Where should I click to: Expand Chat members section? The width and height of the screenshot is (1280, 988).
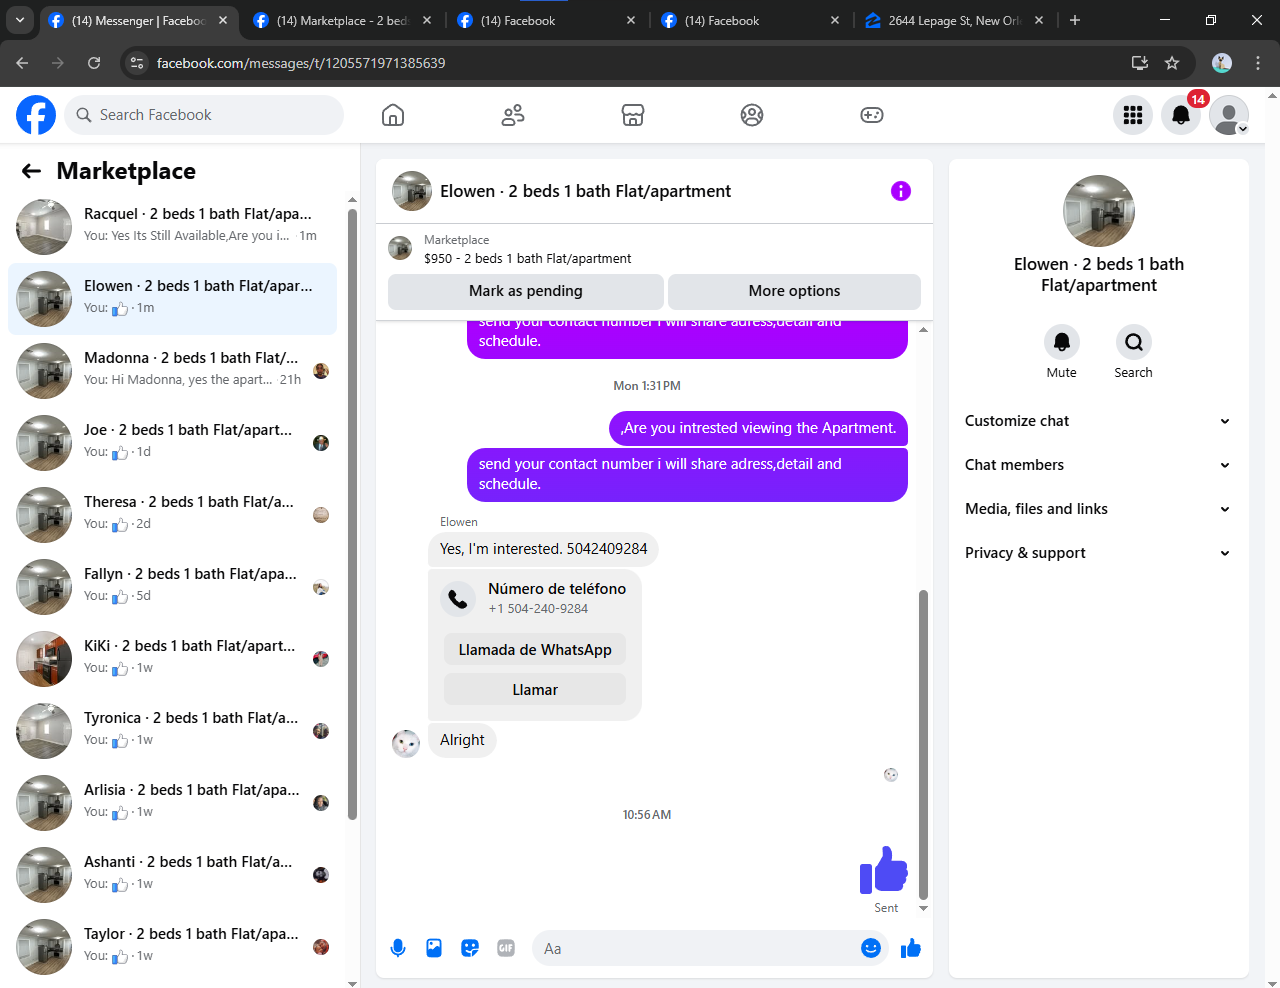[1098, 465]
